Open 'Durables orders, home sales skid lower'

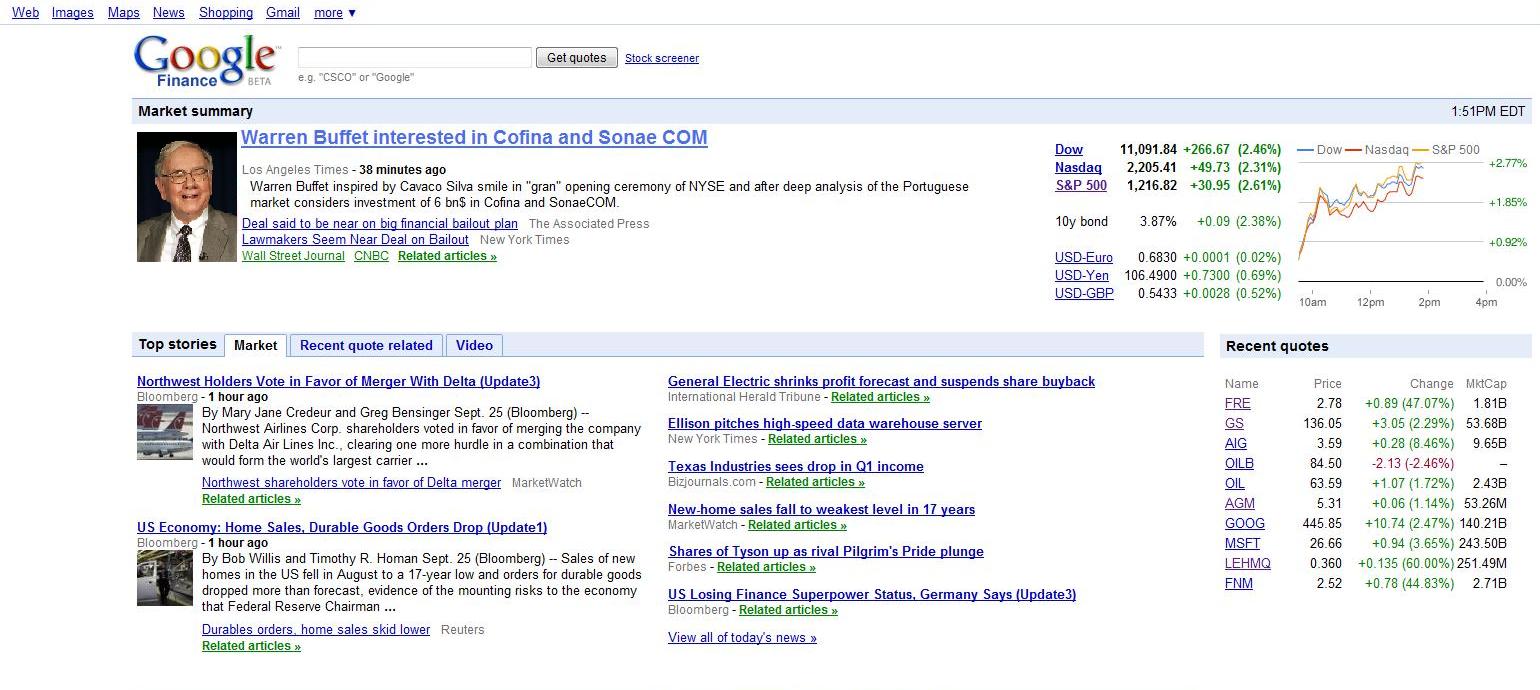(x=316, y=630)
